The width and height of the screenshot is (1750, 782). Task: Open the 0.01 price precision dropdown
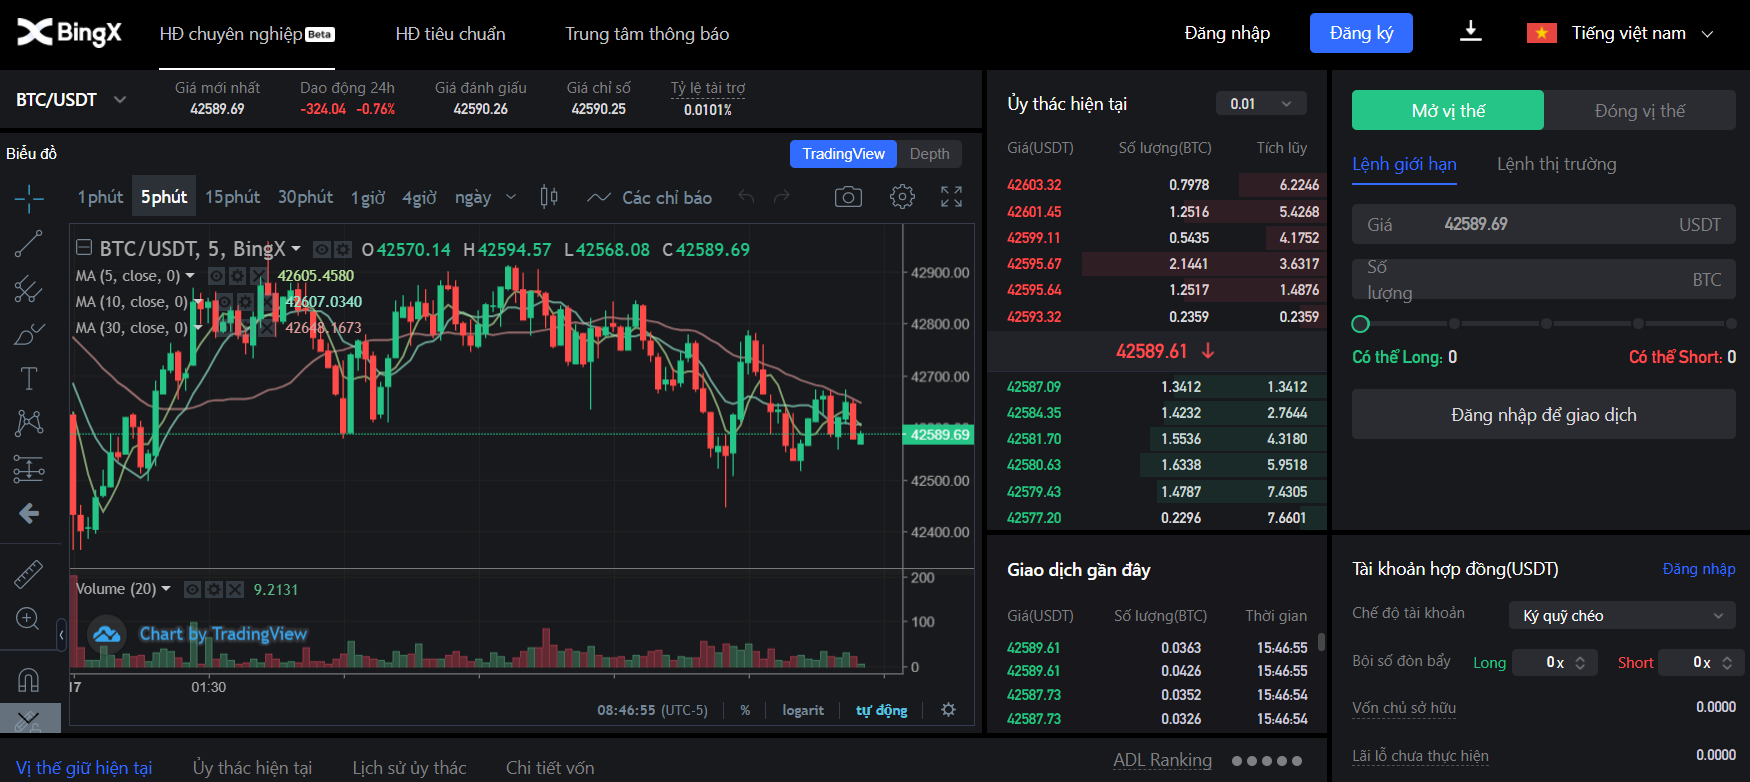coord(1261,104)
